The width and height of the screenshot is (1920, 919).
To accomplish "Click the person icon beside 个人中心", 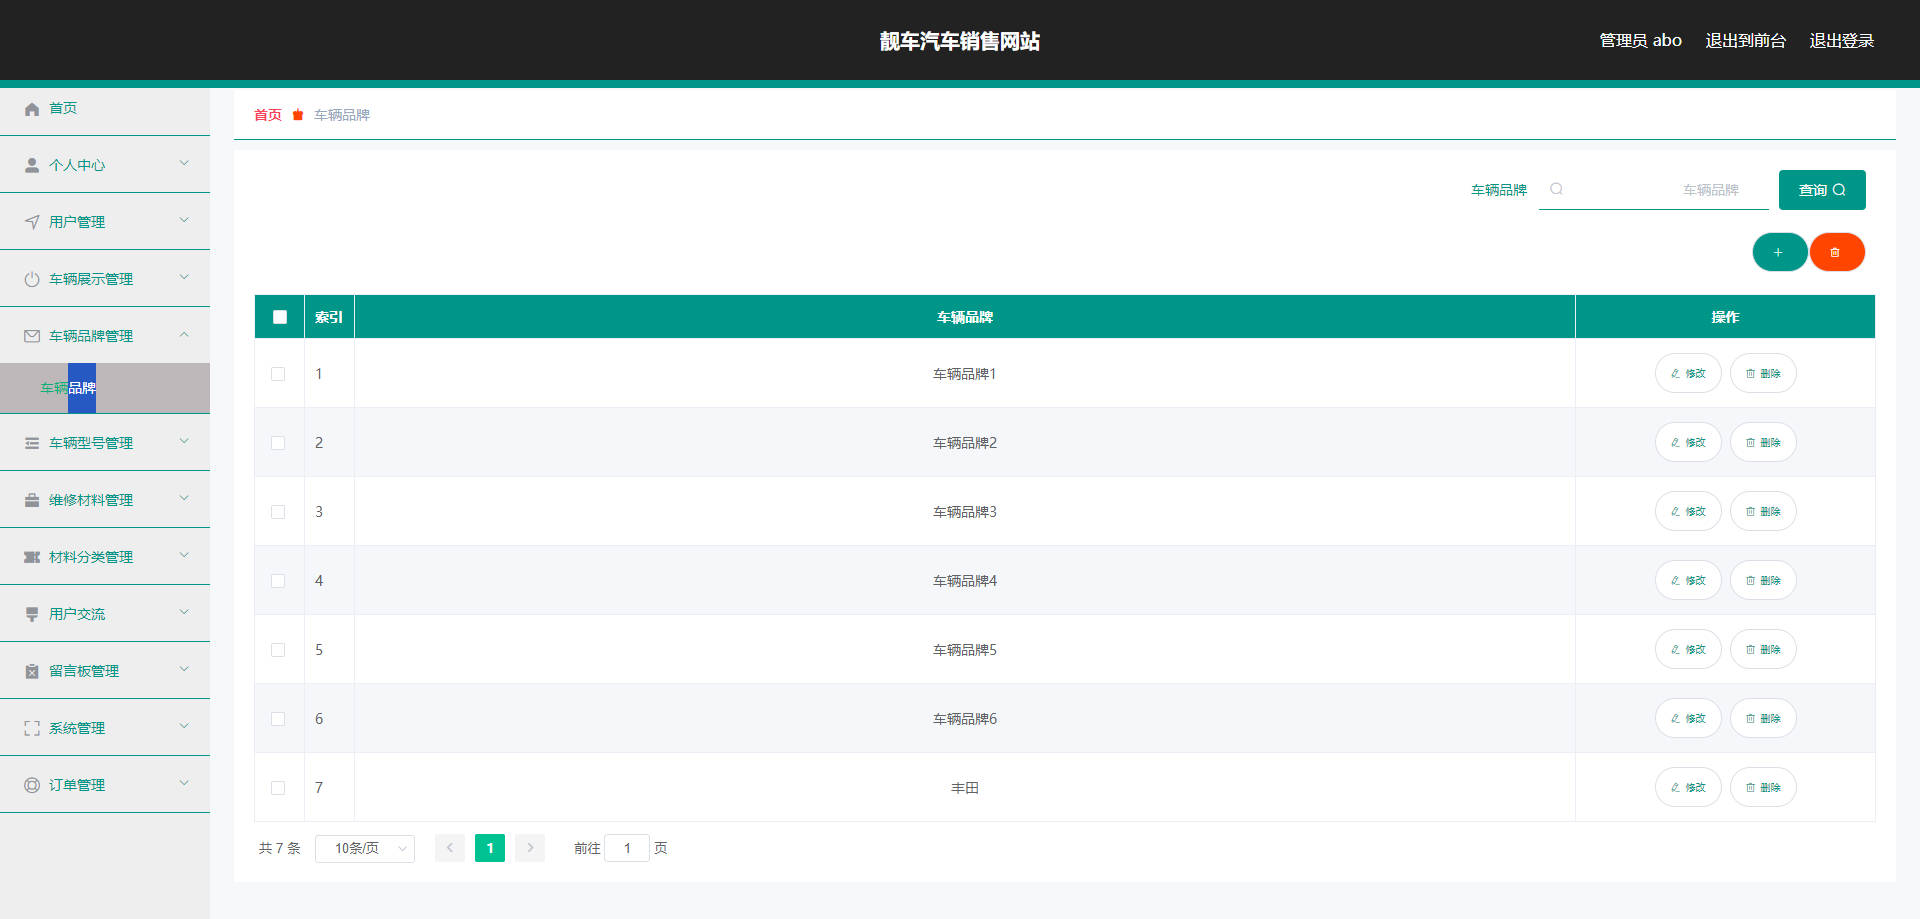I will (x=32, y=165).
